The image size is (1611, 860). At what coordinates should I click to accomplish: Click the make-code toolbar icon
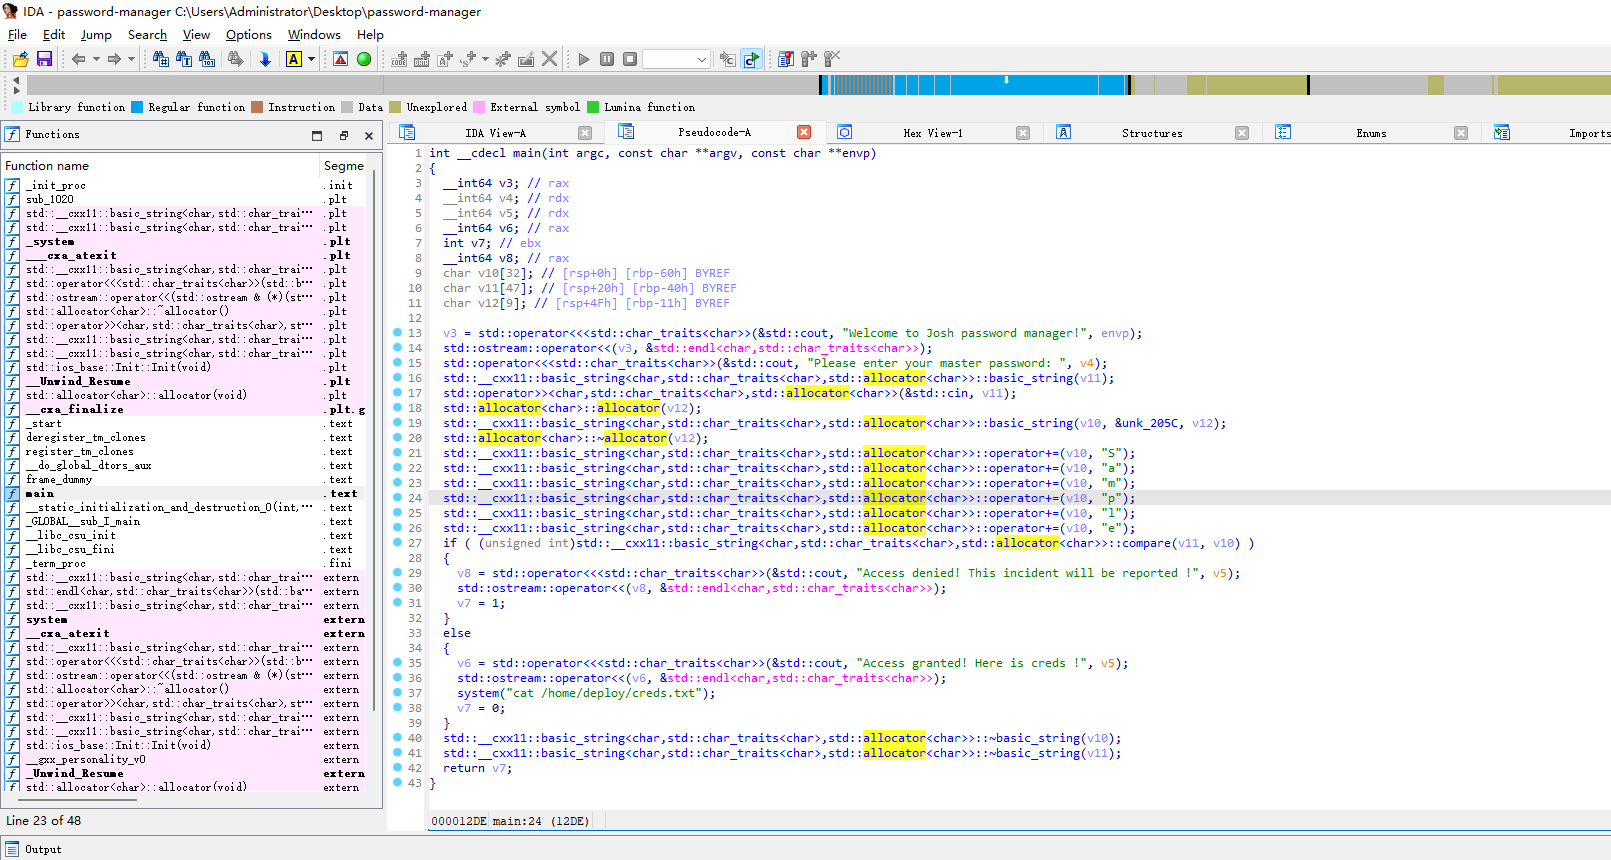[399, 59]
